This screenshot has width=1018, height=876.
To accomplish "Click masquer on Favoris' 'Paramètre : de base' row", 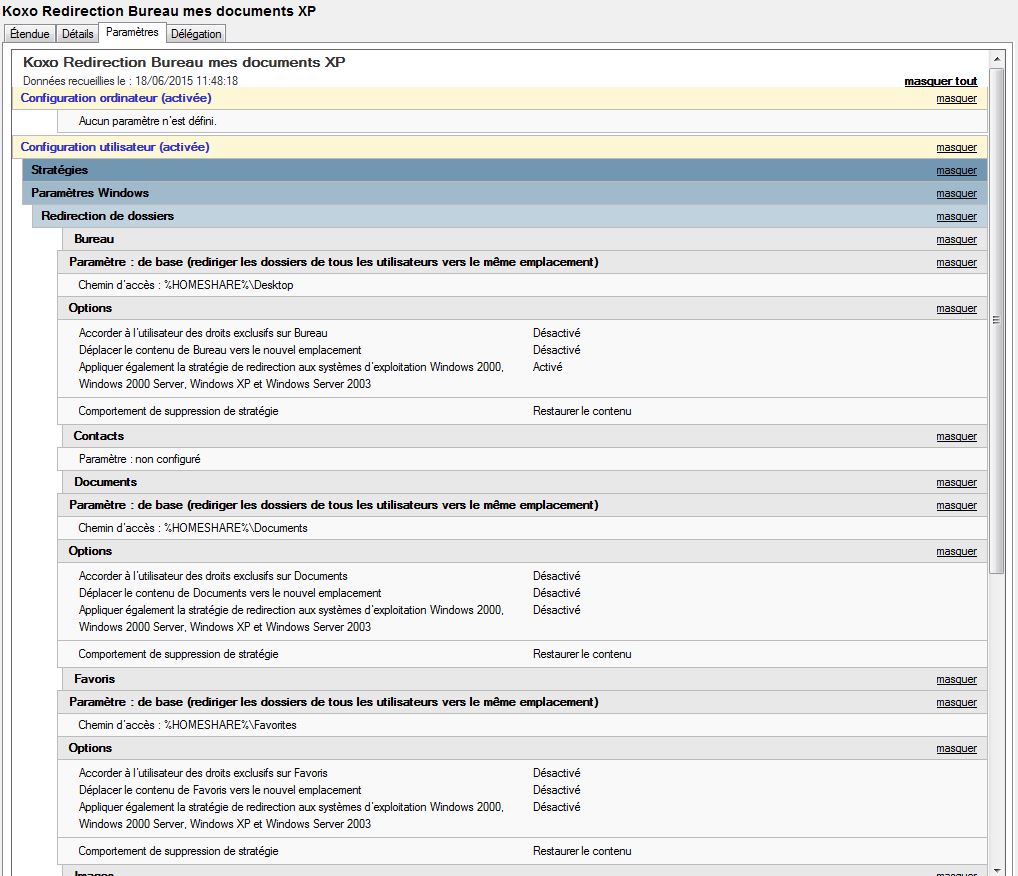I will [956, 703].
